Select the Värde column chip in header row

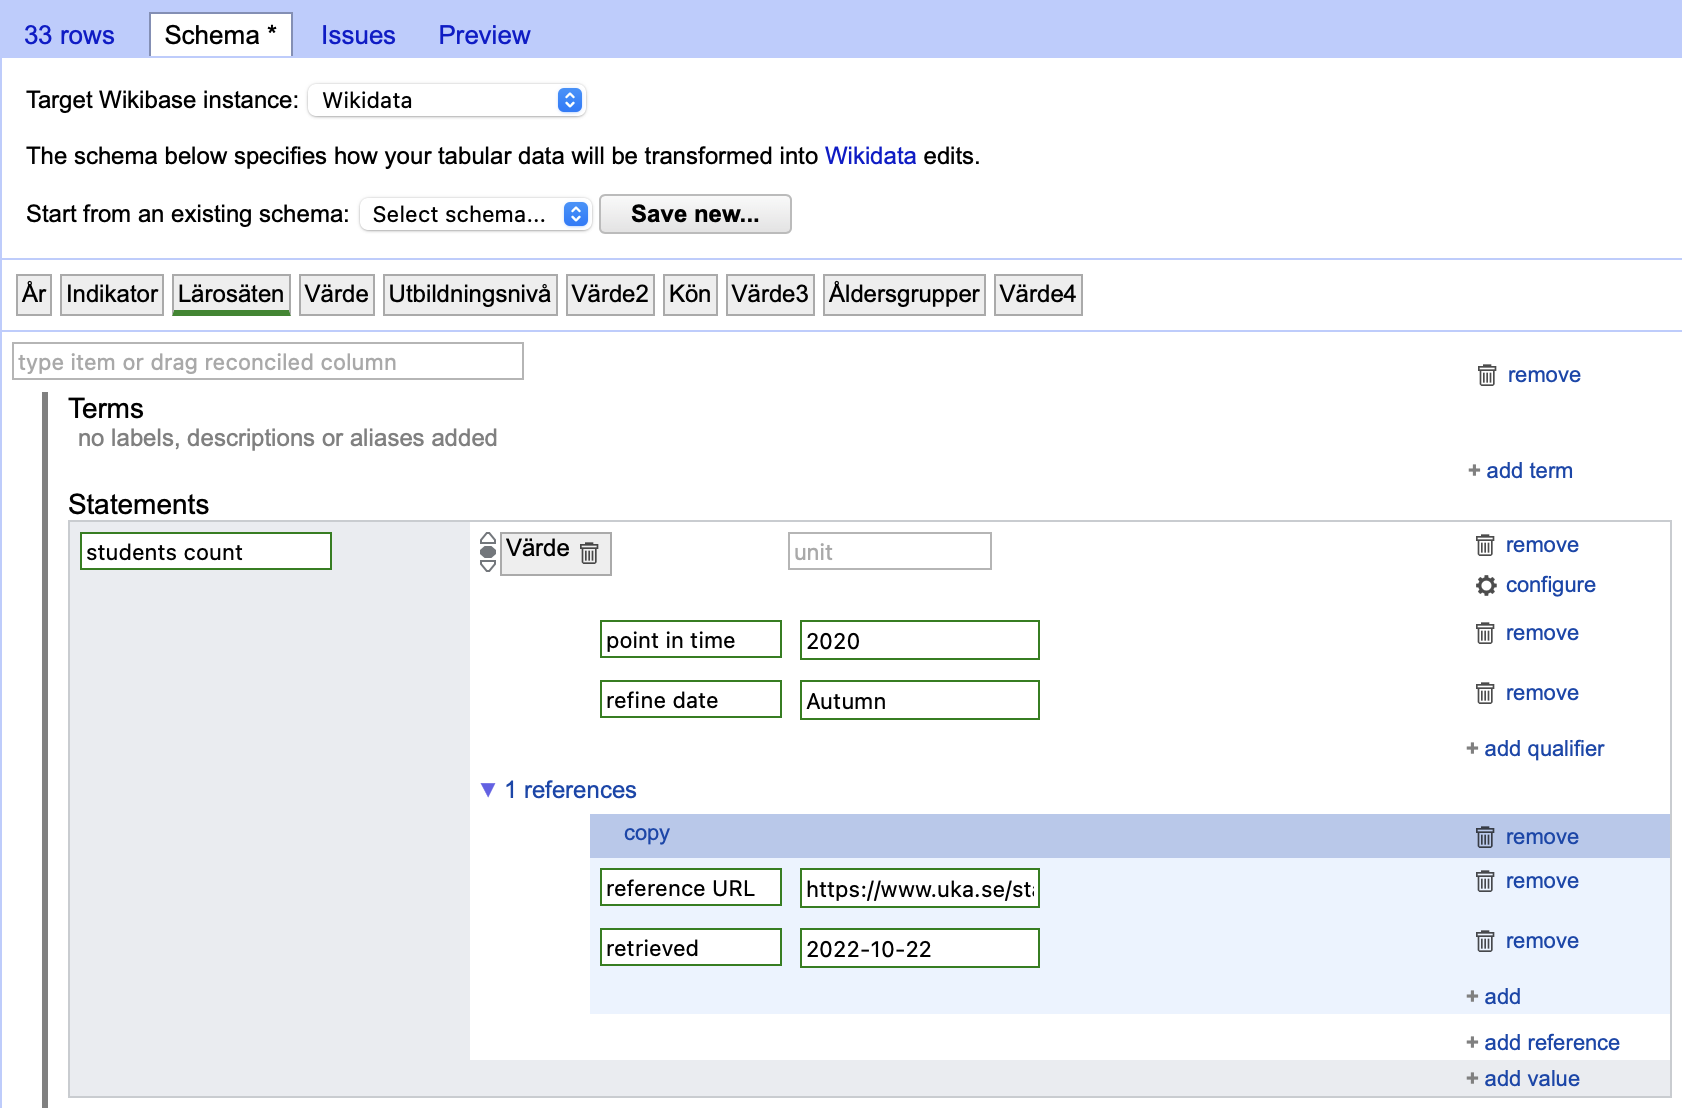337,294
